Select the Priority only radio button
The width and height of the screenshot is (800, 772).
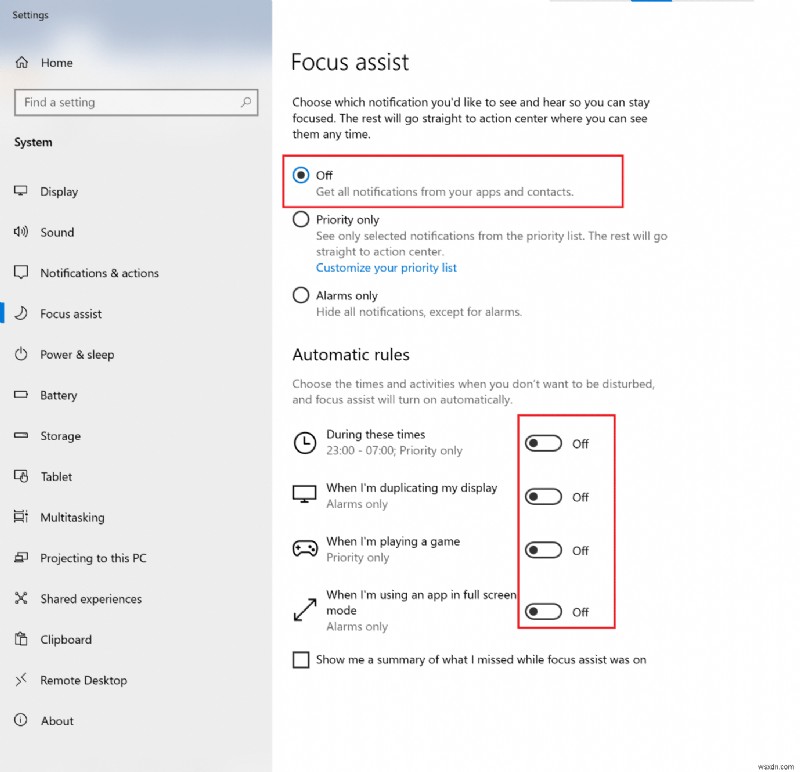pos(301,220)
